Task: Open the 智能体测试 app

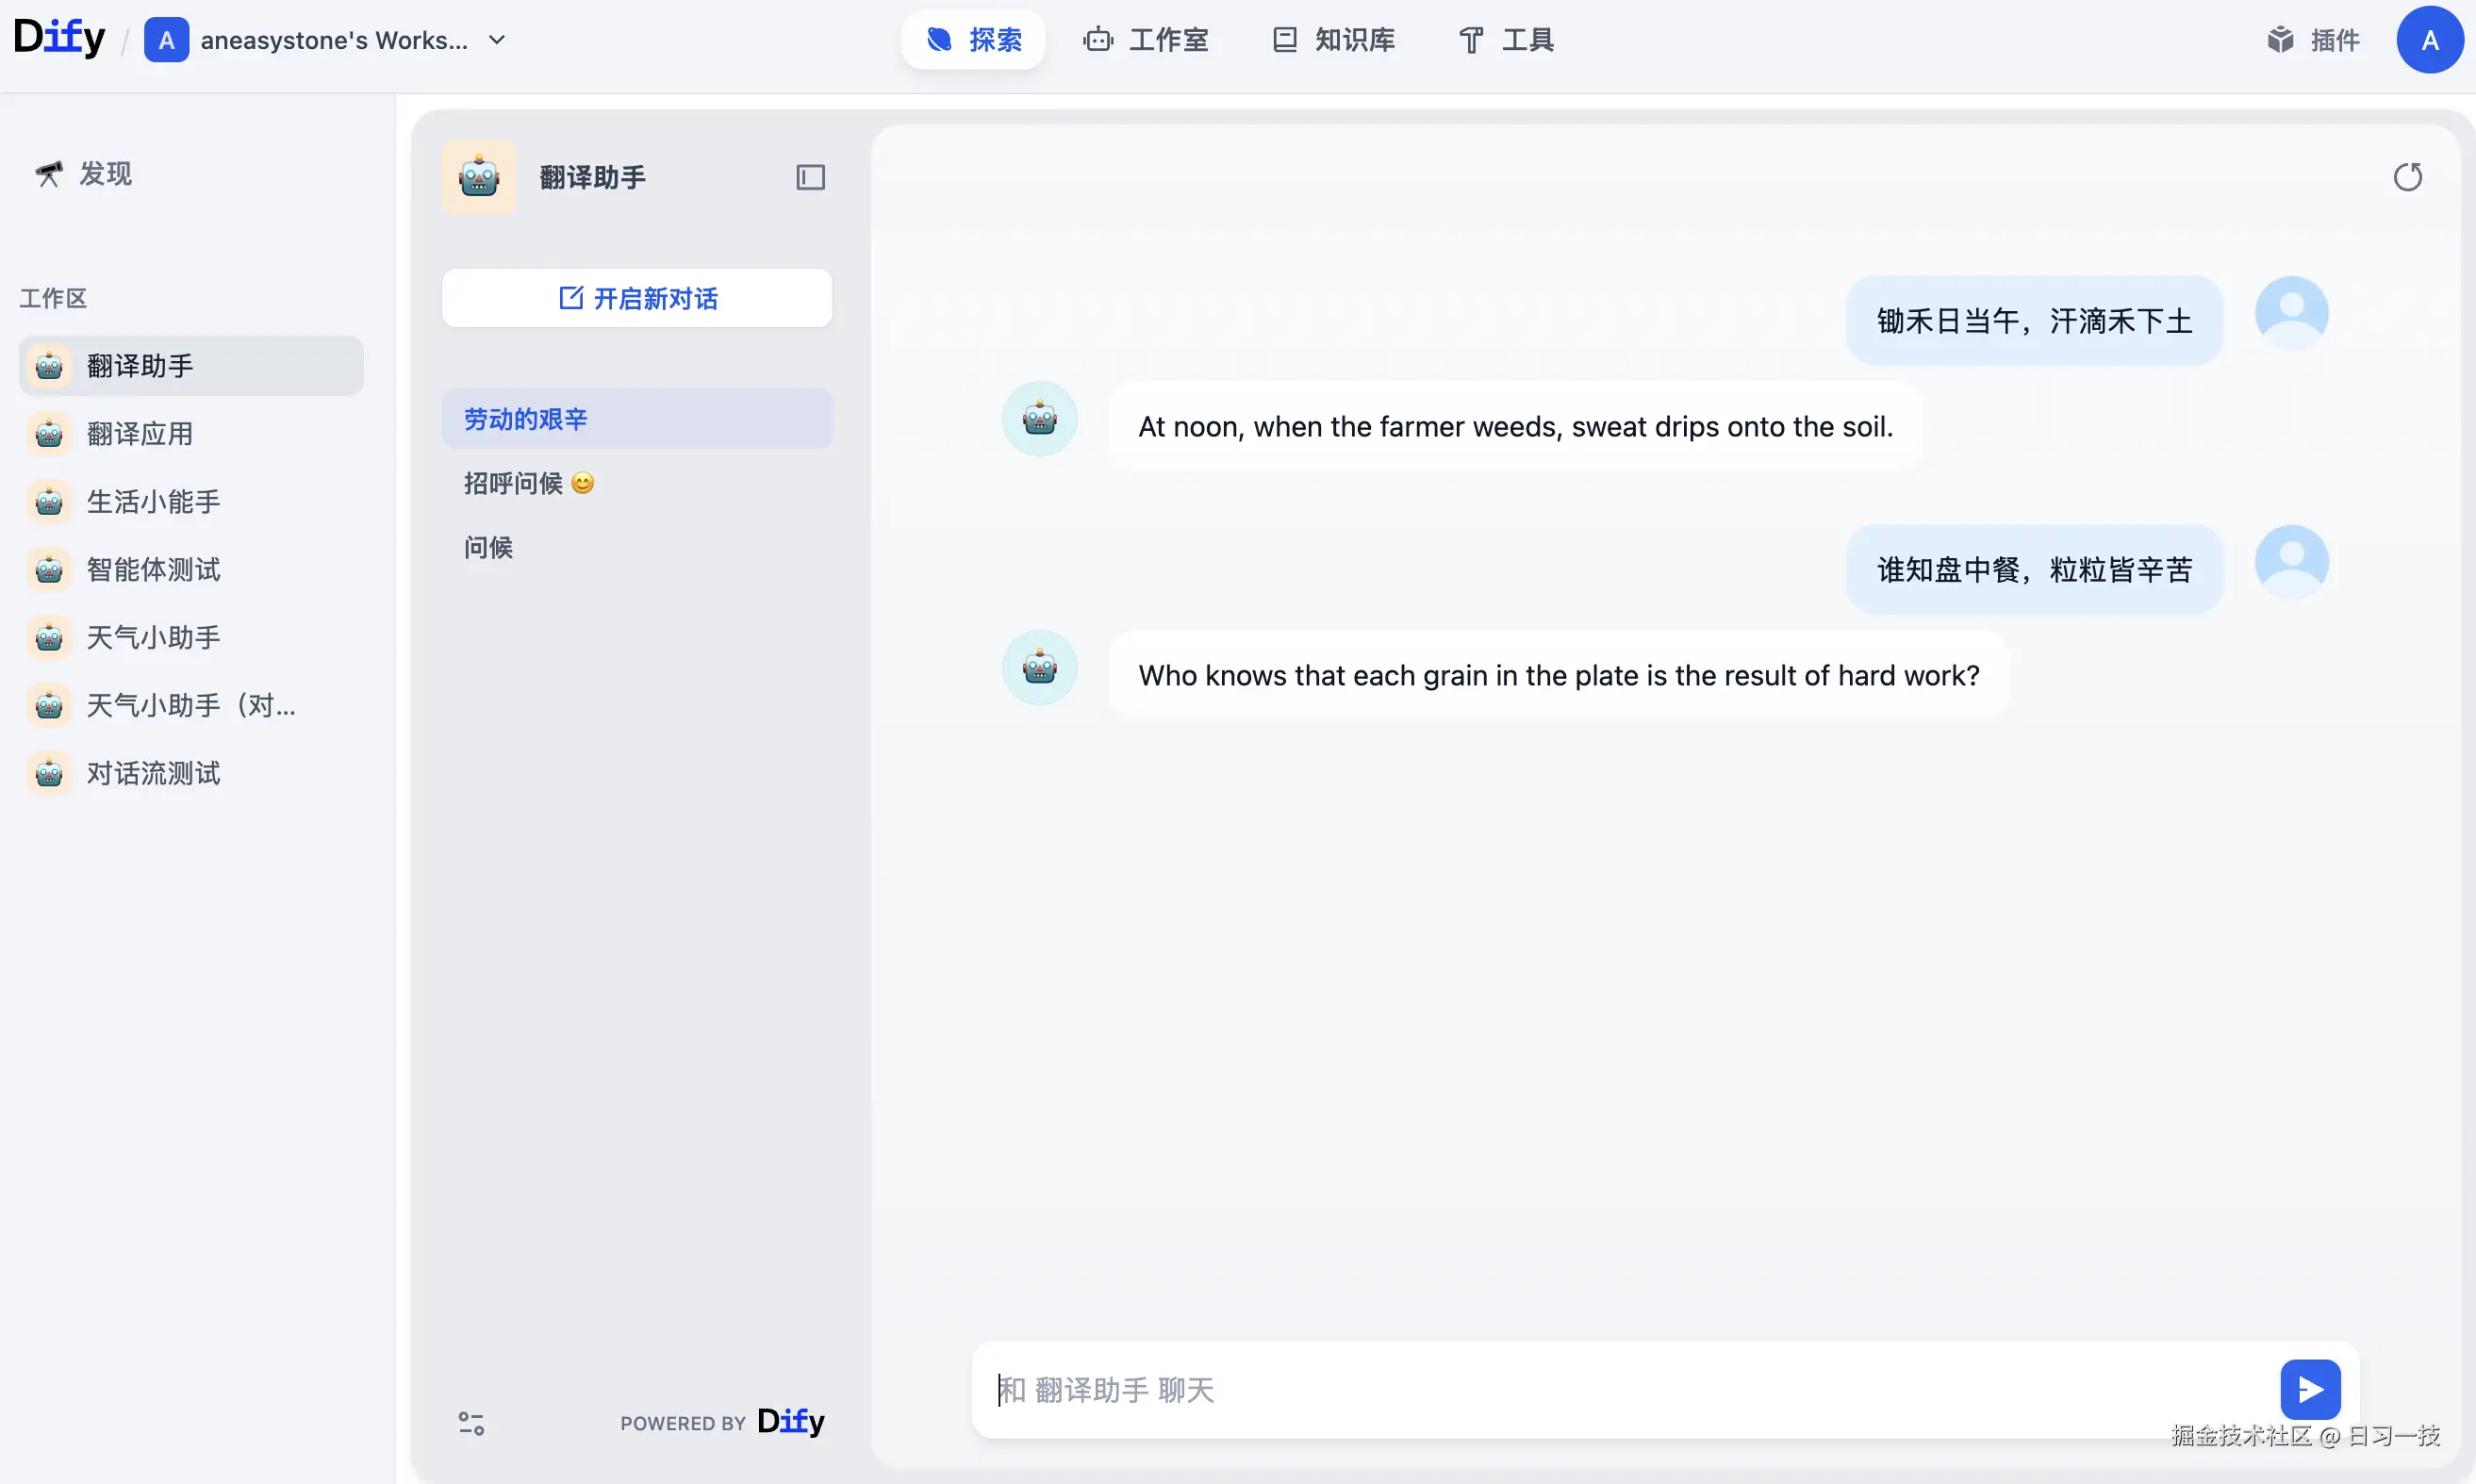Action: tap(153, 569)
